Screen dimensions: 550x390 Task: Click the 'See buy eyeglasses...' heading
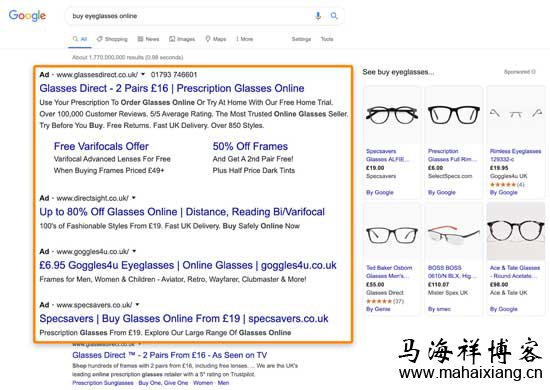tap(398, 72)
